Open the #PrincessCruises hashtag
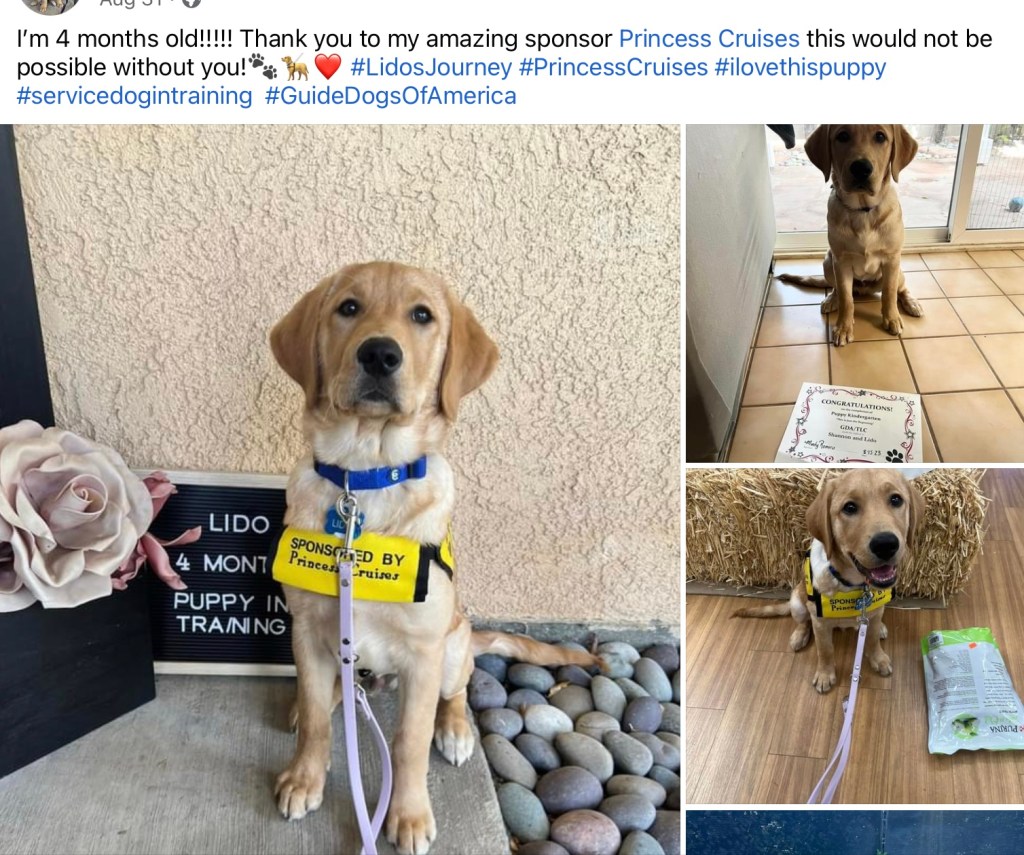Viewport: 1024px width, 855px height. [x=613, y=67]
